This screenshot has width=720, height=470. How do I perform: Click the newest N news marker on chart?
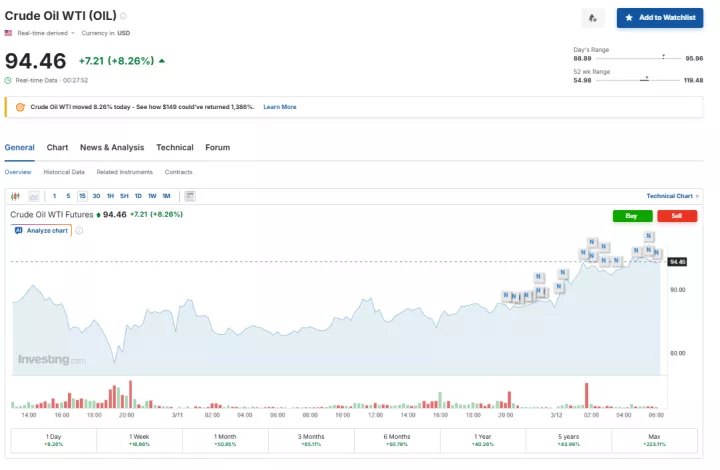coord(656,252)
